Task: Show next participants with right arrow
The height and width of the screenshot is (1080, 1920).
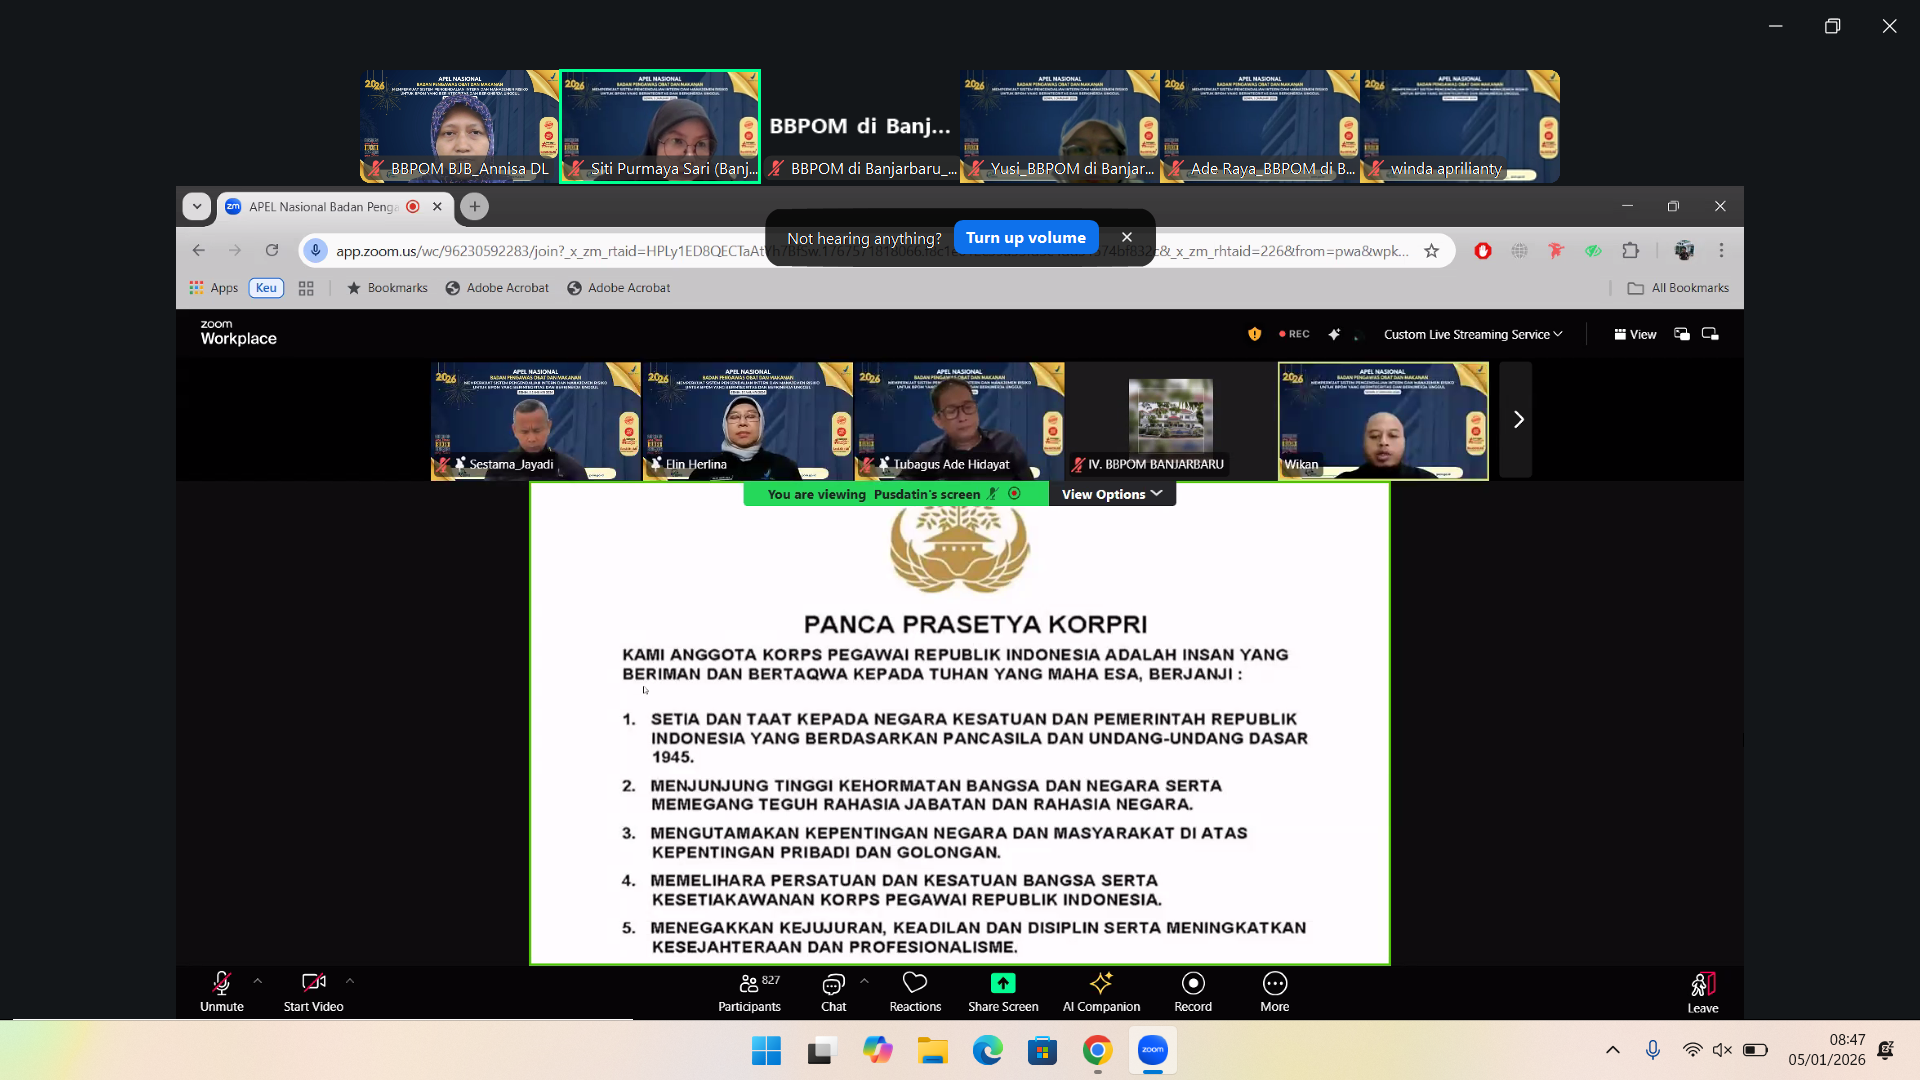Action: (1517, 420)
